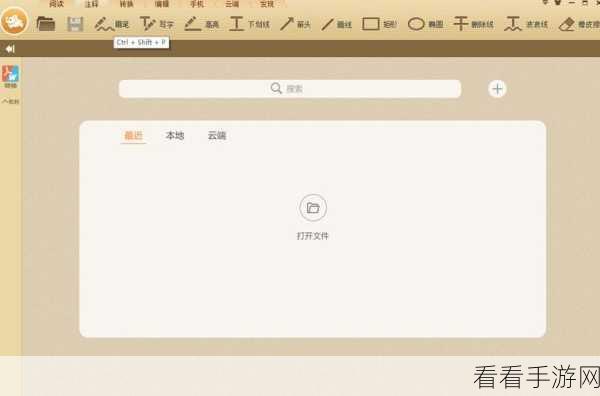This screenshot has height=396, width=600.
Task: Switch to the 最近 recent tab
Action: click(133, 135)
